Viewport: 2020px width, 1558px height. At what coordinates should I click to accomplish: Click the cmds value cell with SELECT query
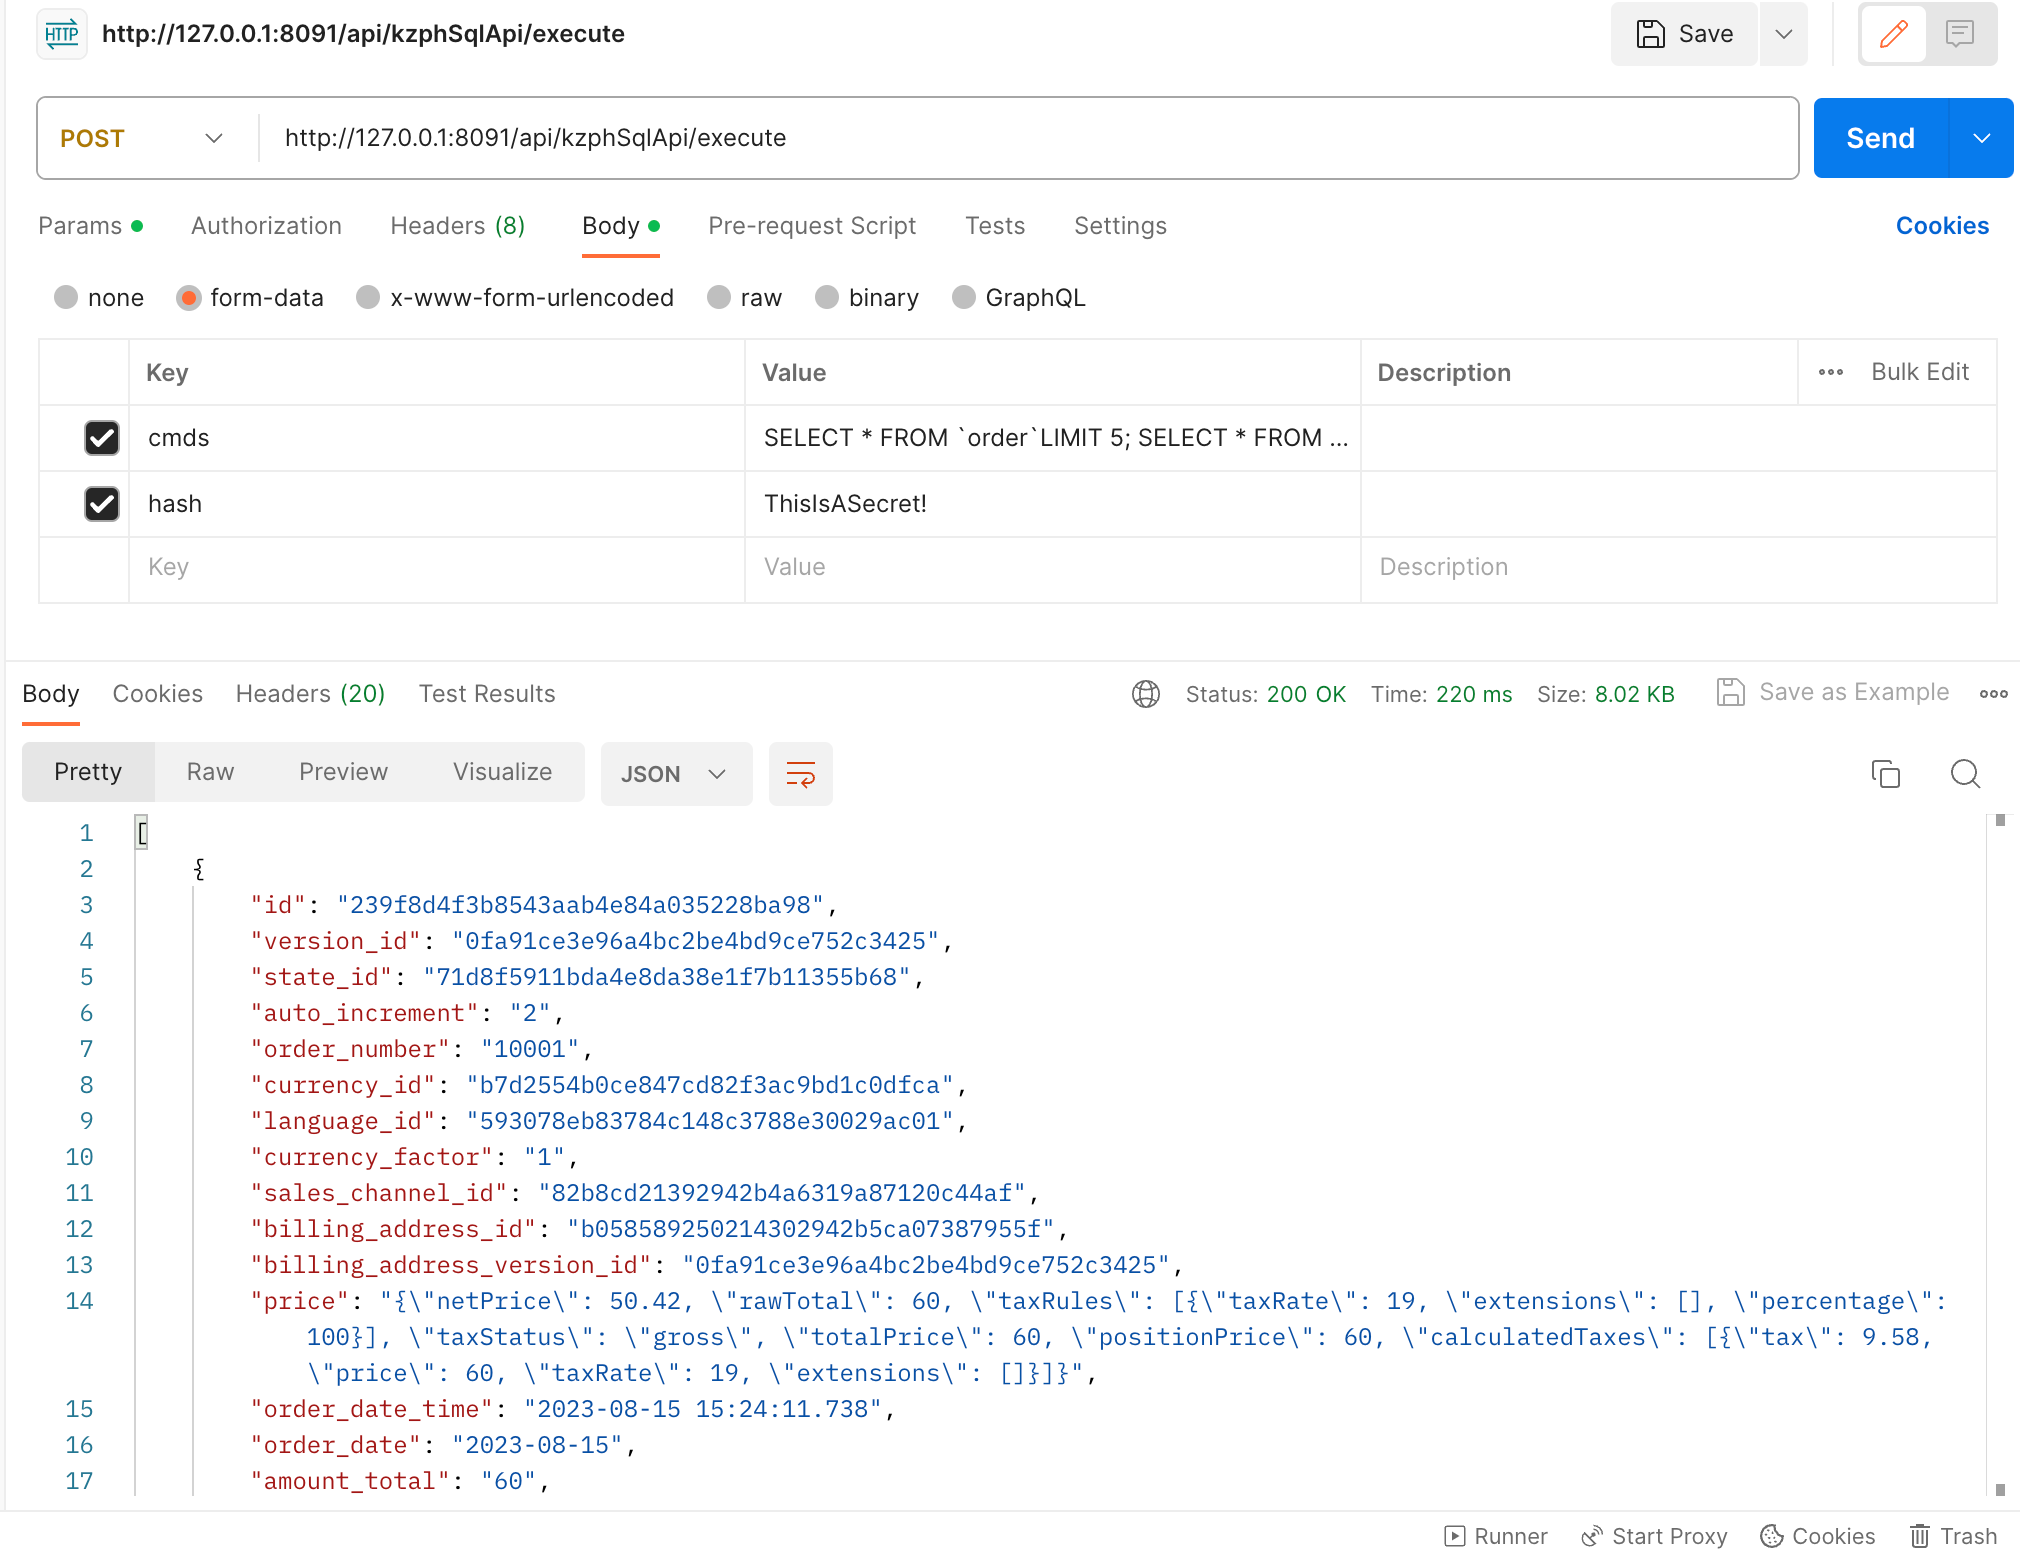tap(1053, 438)
